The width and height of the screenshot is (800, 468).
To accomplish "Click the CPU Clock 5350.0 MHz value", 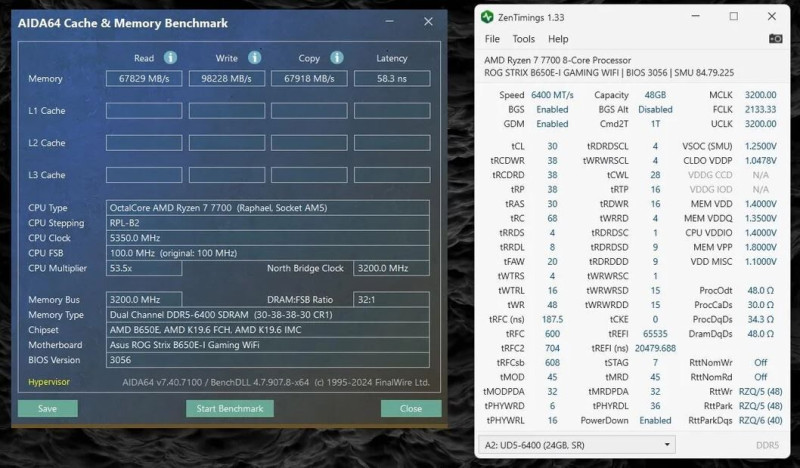I will (268, 238).
